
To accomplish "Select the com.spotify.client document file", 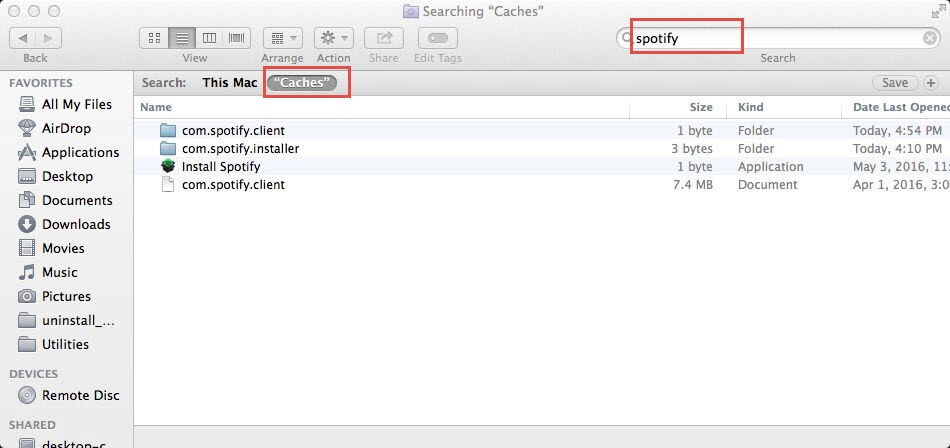I will (542, 185).
